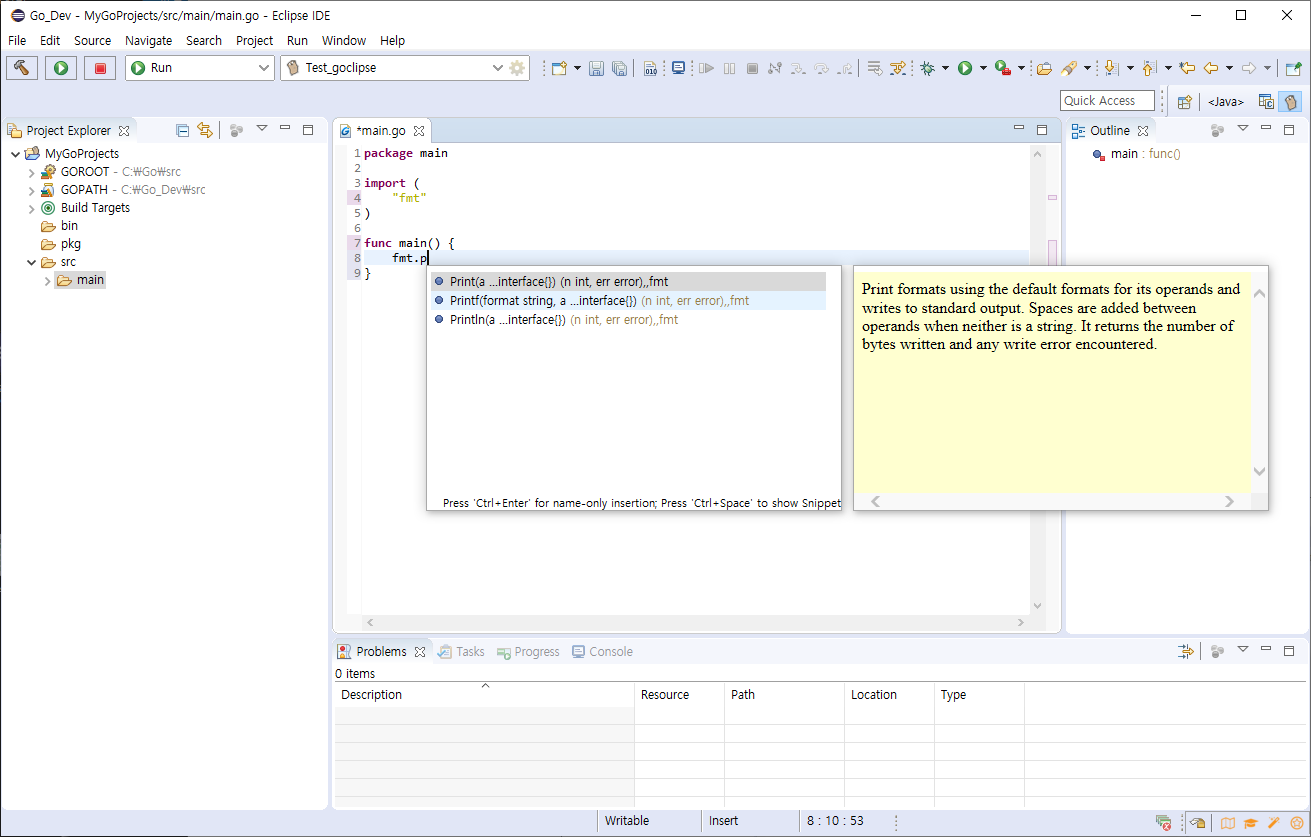Image resolution: width=1311 pixels, height=837 pixels.
Task: Click the green Launch button beside the hammer
Action: point(61,68)
